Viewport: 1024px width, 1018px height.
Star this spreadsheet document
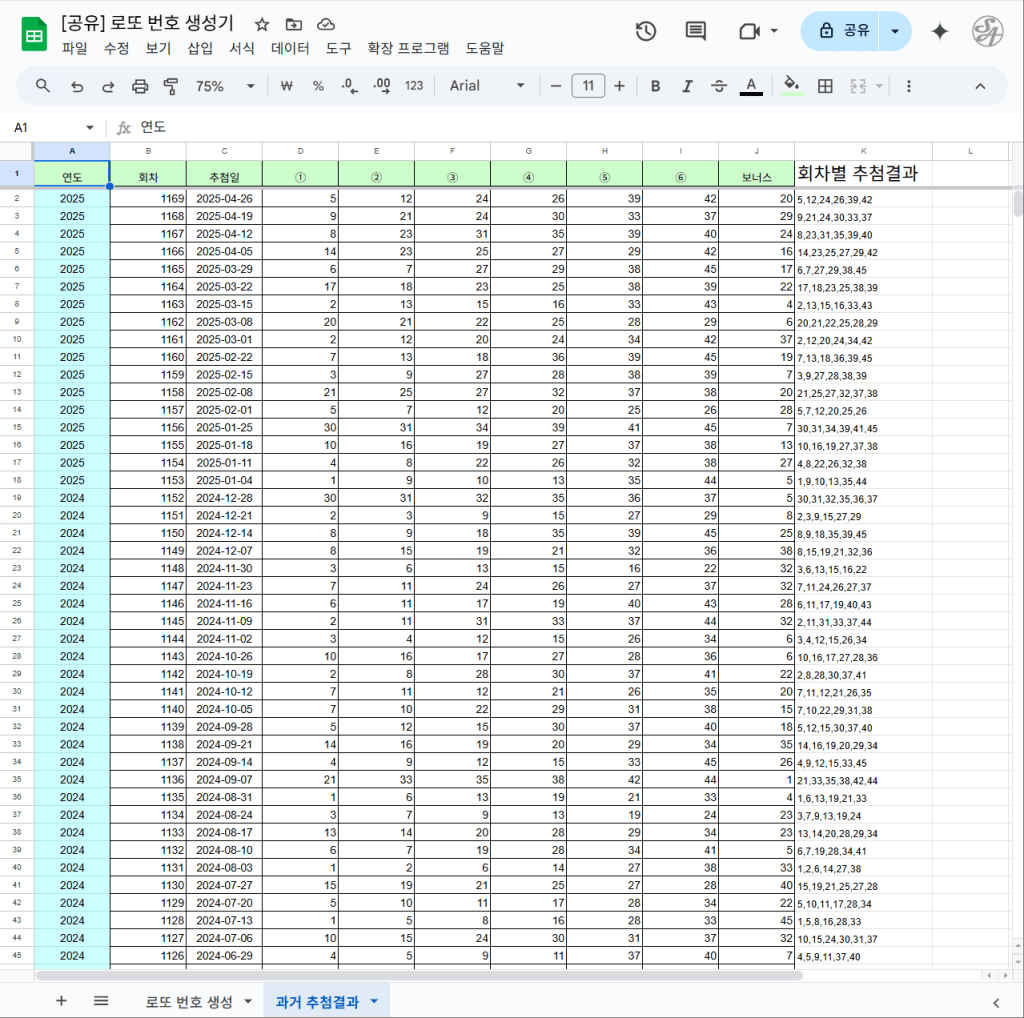pyautogui.click(x=262, y=24)
